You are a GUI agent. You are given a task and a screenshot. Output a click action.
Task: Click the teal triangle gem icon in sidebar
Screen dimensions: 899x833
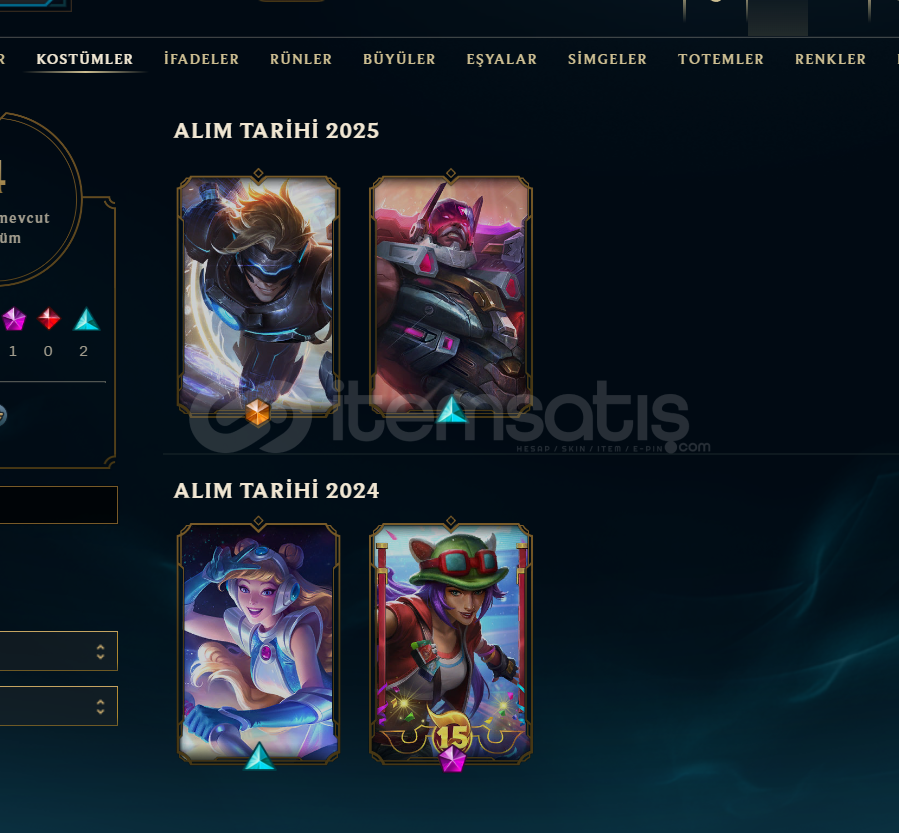click(x=87, y=319)
